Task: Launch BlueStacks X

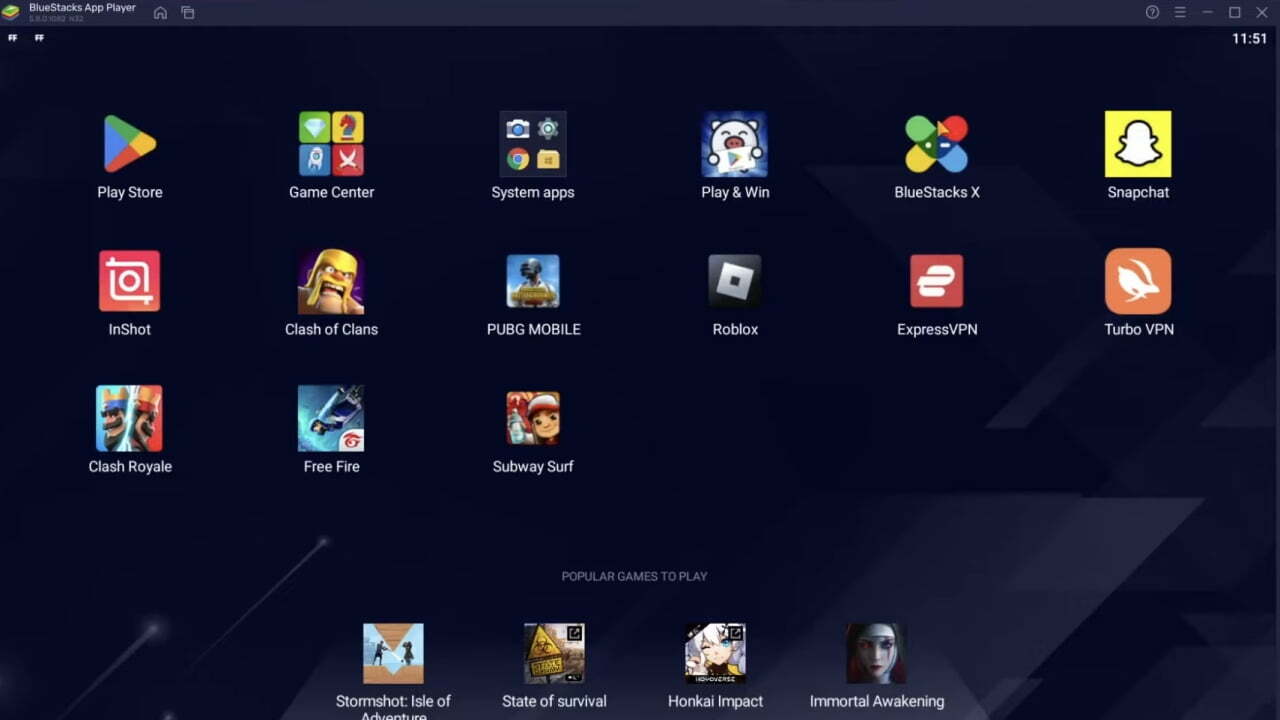Action: tap(936, 144)
